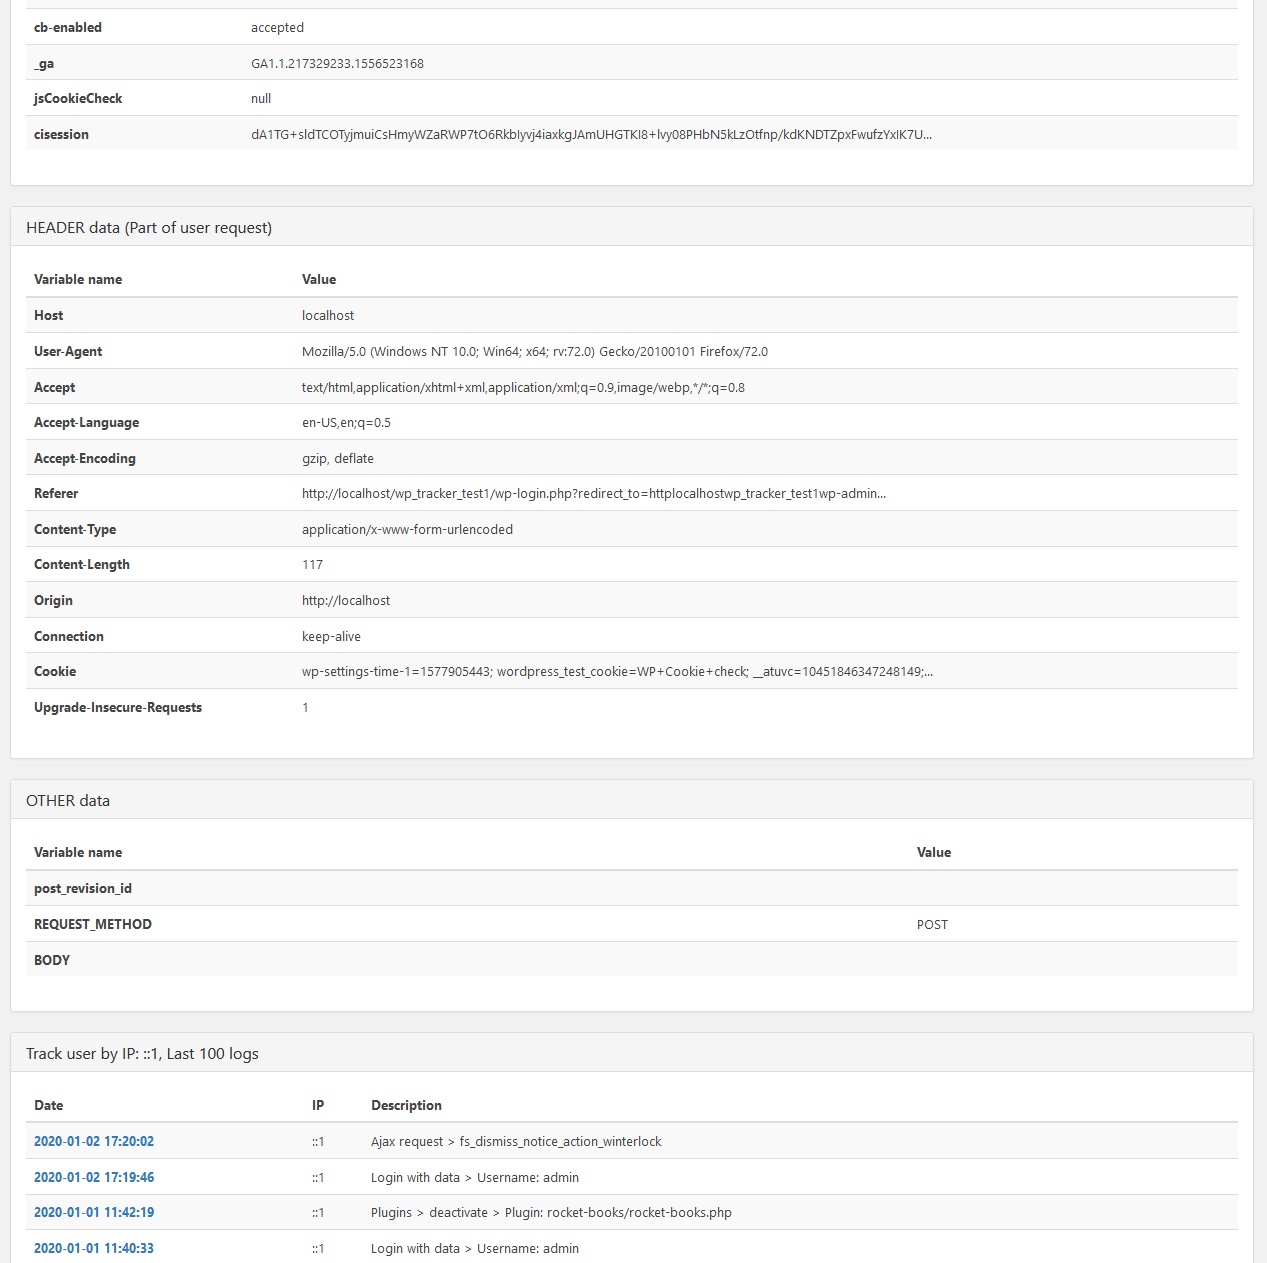Select the Referer URL value

point(594,493)
